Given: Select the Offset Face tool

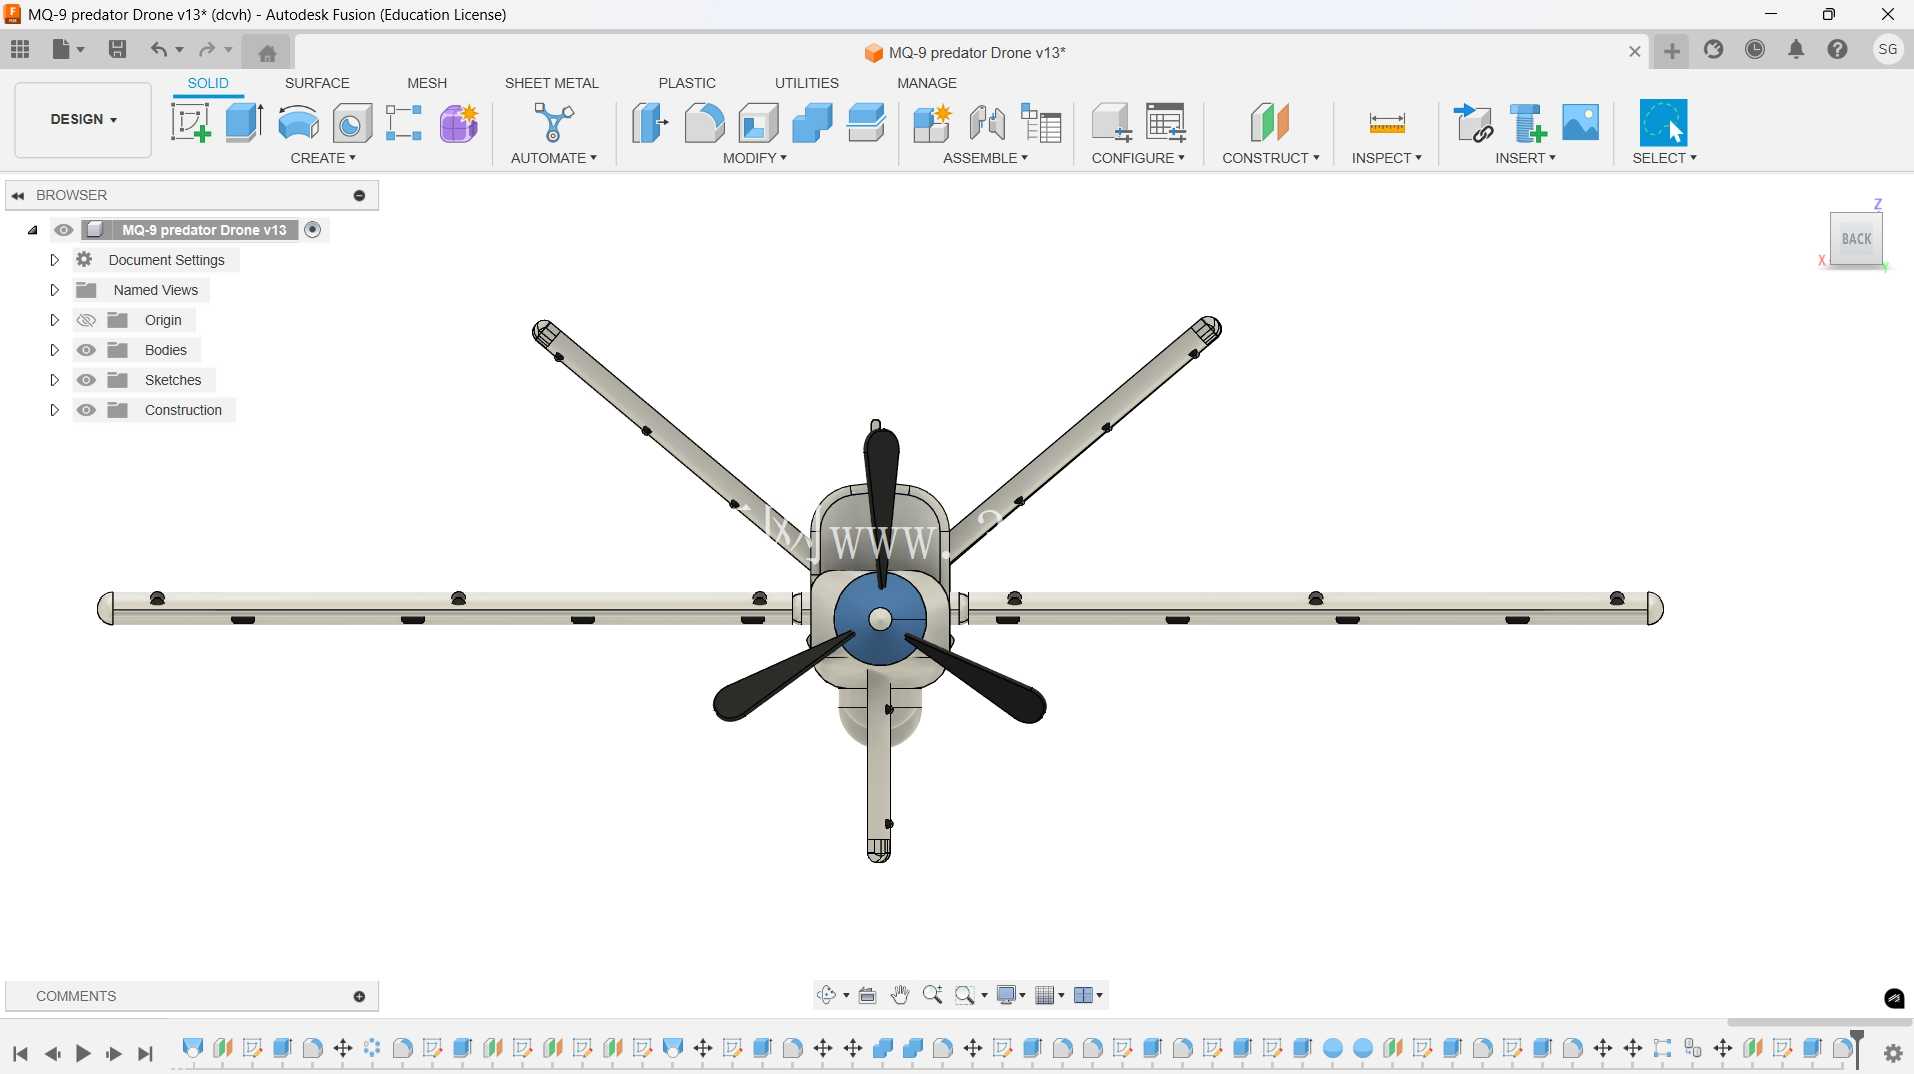Looking at the screenshot, I should tap(866, 123).
